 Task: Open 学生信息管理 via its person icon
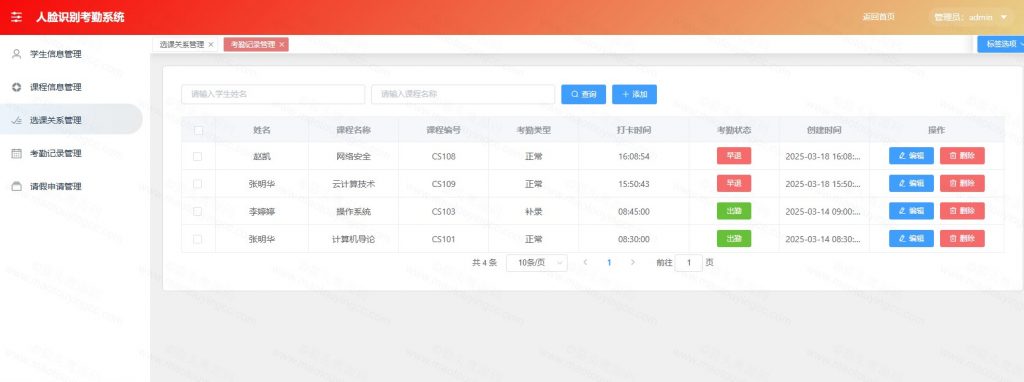17,54
